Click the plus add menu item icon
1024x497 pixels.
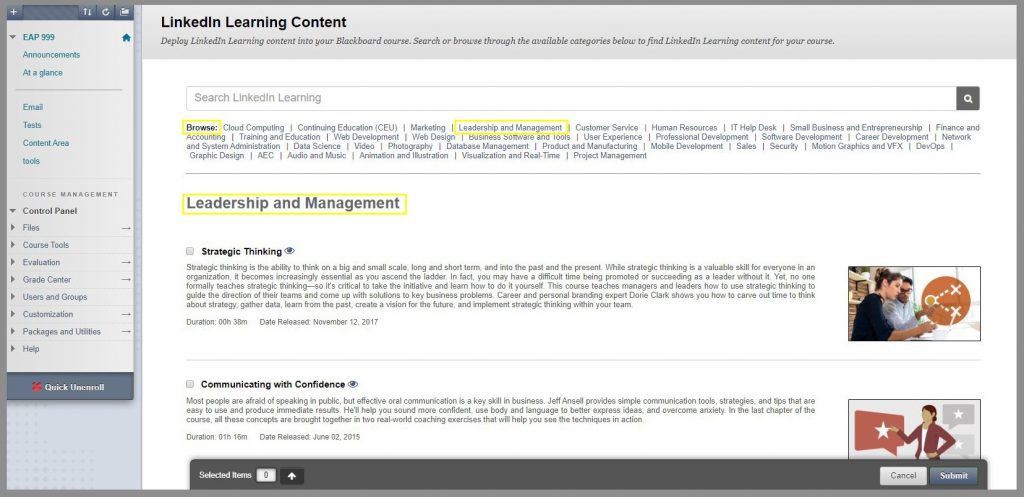pos(13,12)
